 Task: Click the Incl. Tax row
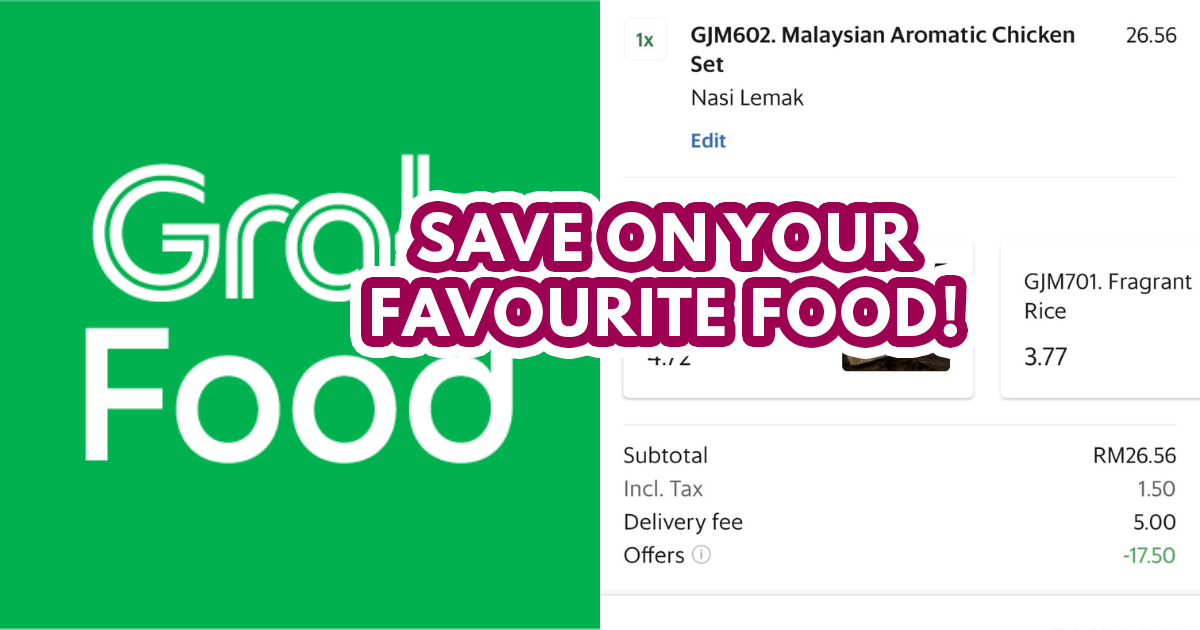coord(899,489)
